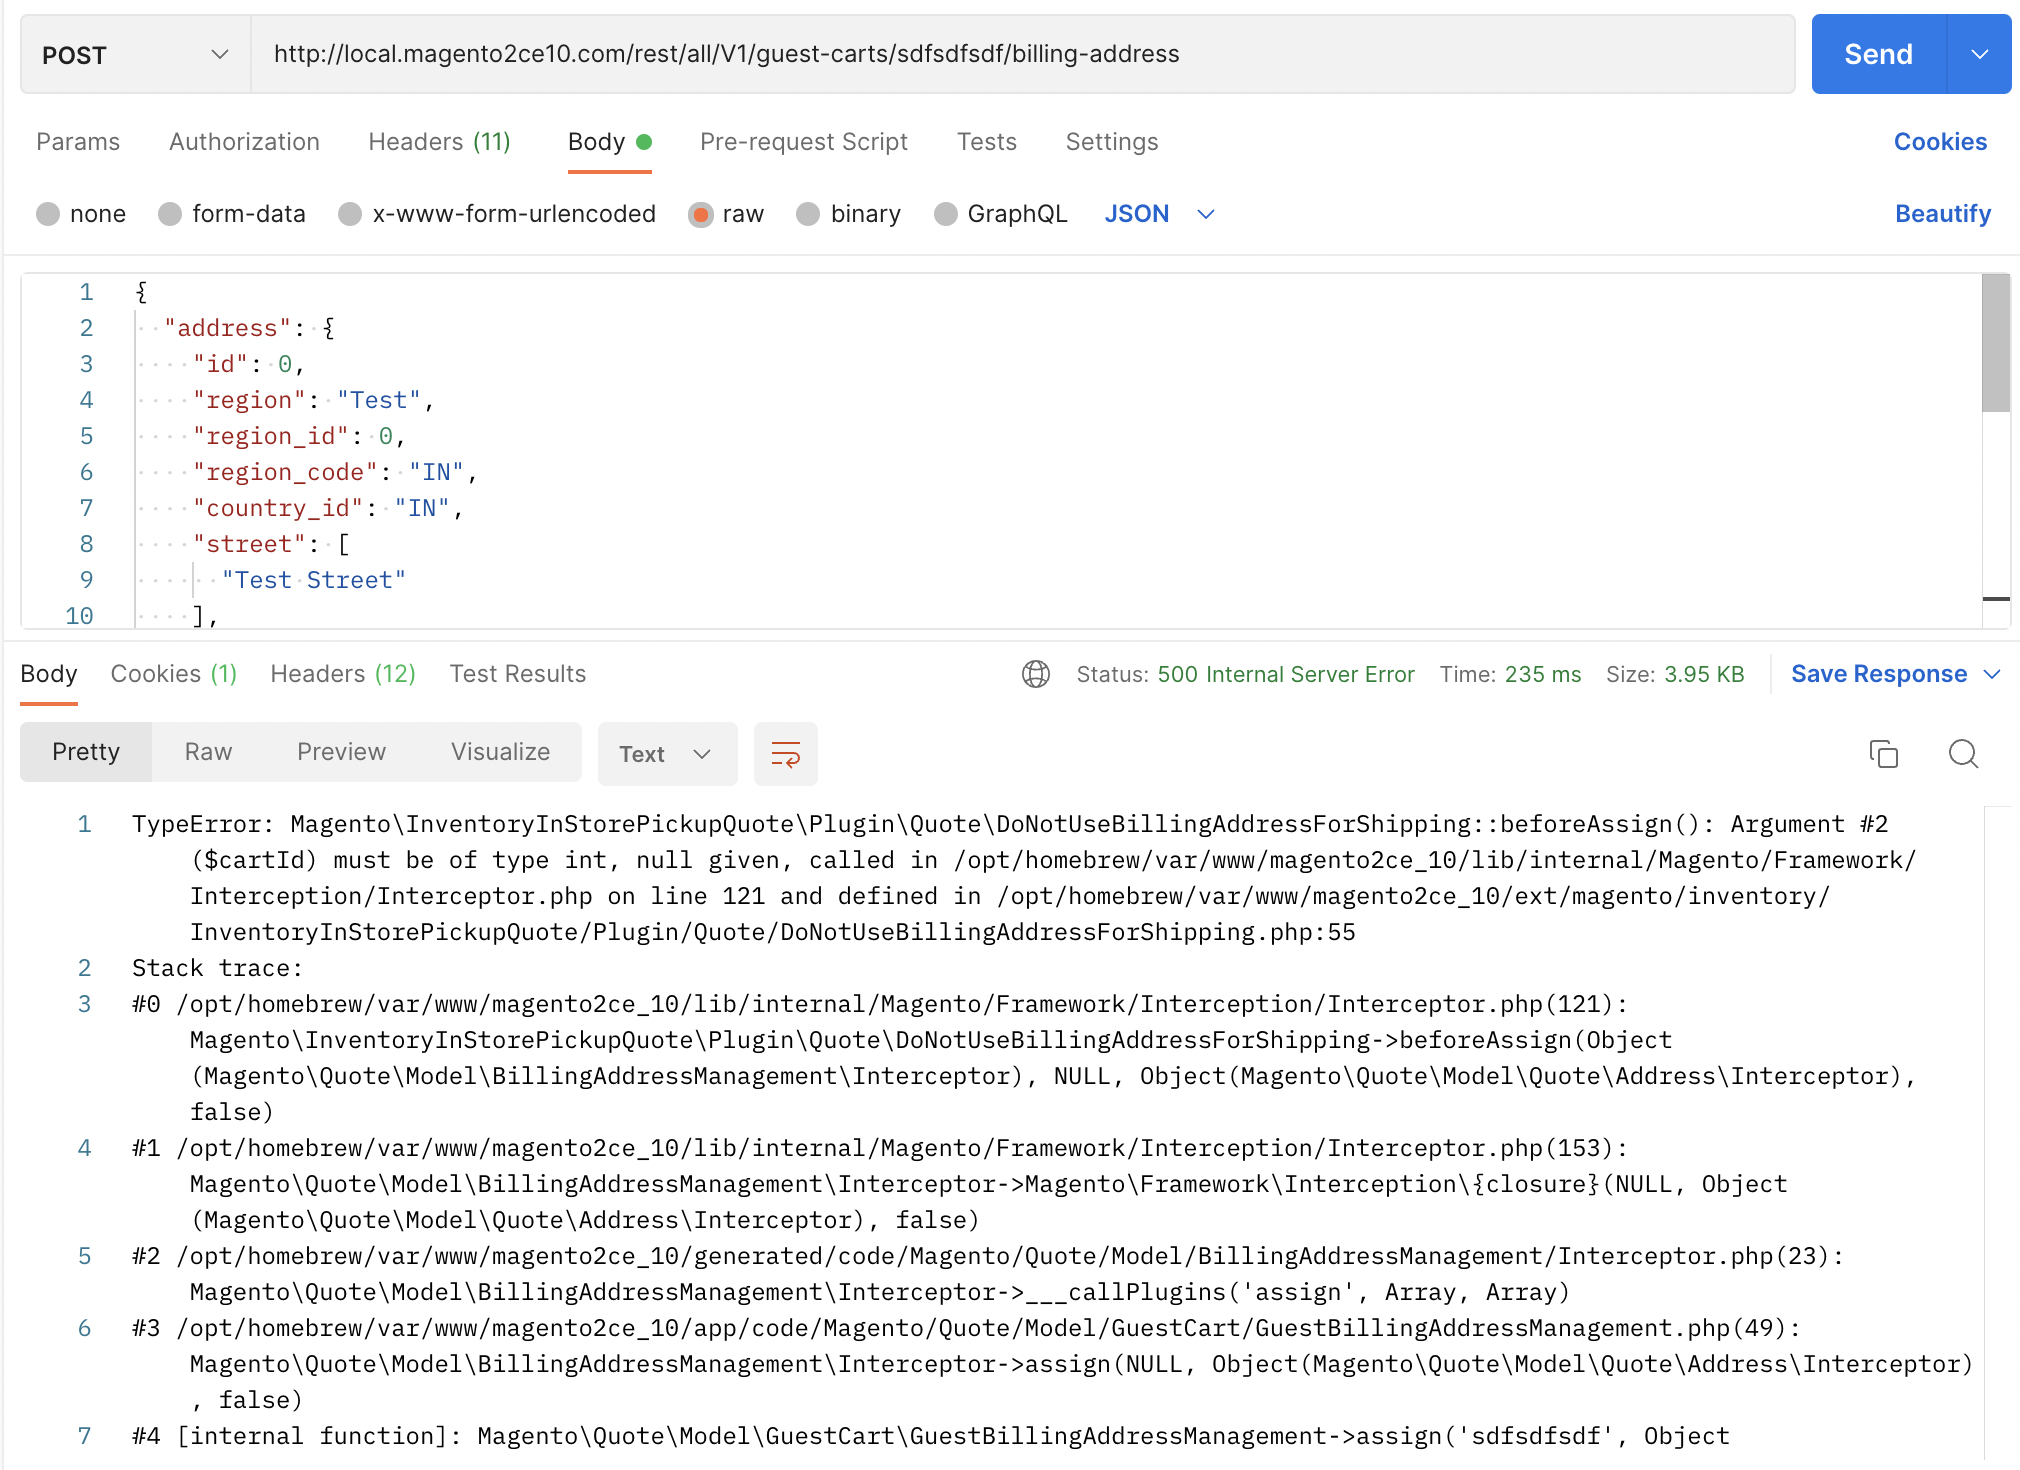The height and width of the screenshot is (1470, 2020).
Task: Copy response body with the copy icon
Action: (x=1883, y=754)
